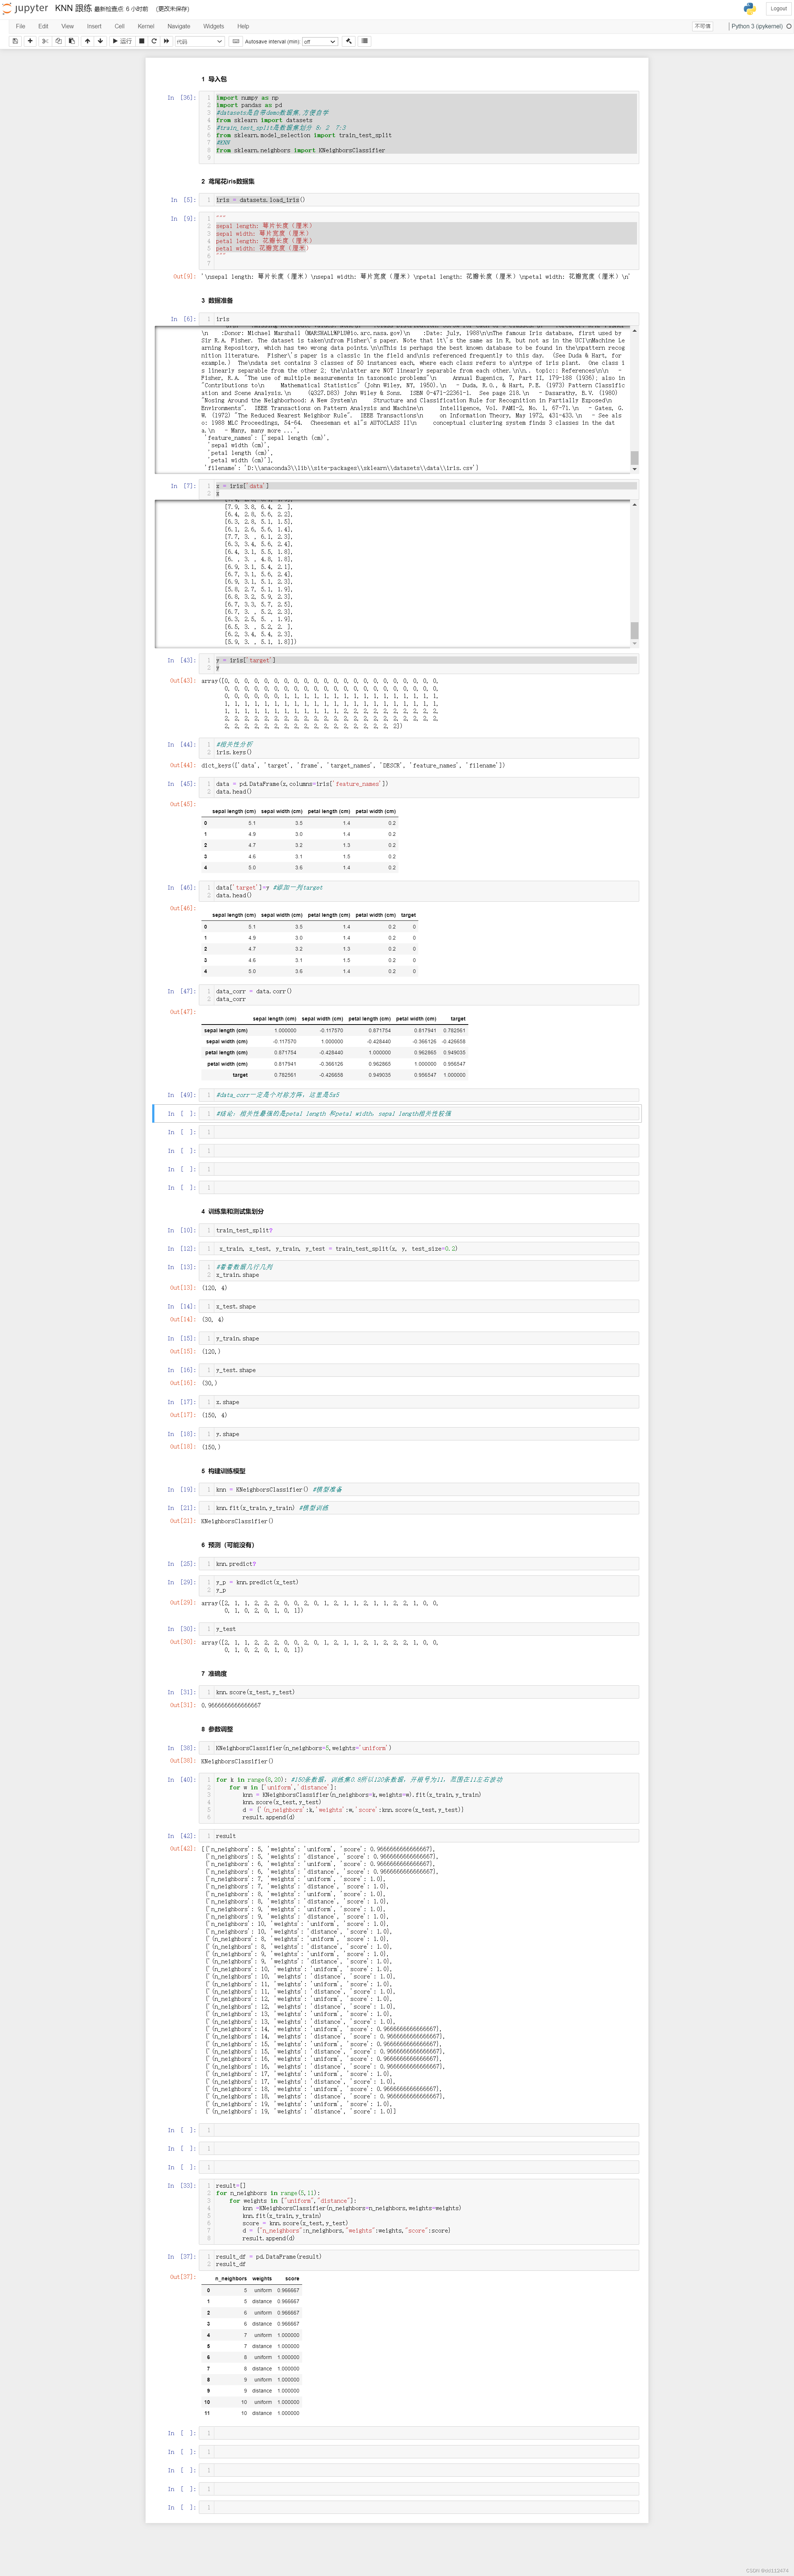This screenshot has width=794, height=2576.
Task: Save the notebook with the floppy disk icon
Action: [x=15, y=41]
